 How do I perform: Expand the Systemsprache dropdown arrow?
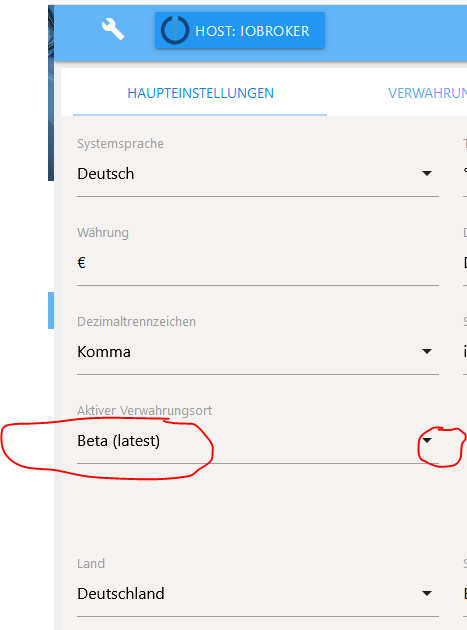[x=427, y=174]
